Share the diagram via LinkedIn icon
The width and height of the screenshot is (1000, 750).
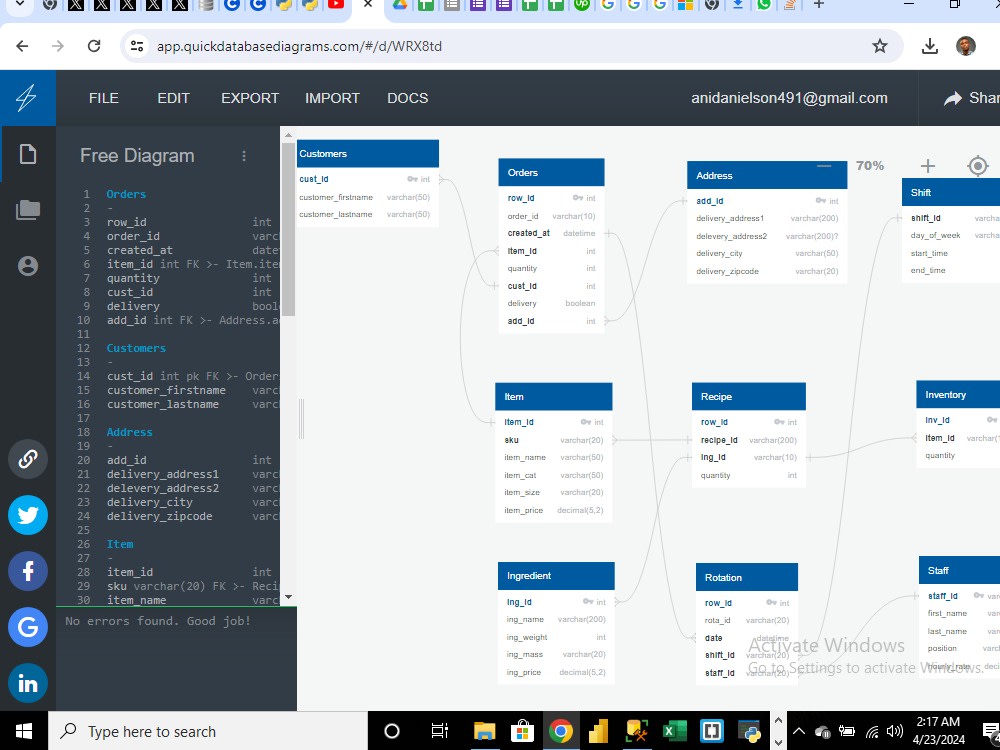pyautogui.click(x=27, y=683)
